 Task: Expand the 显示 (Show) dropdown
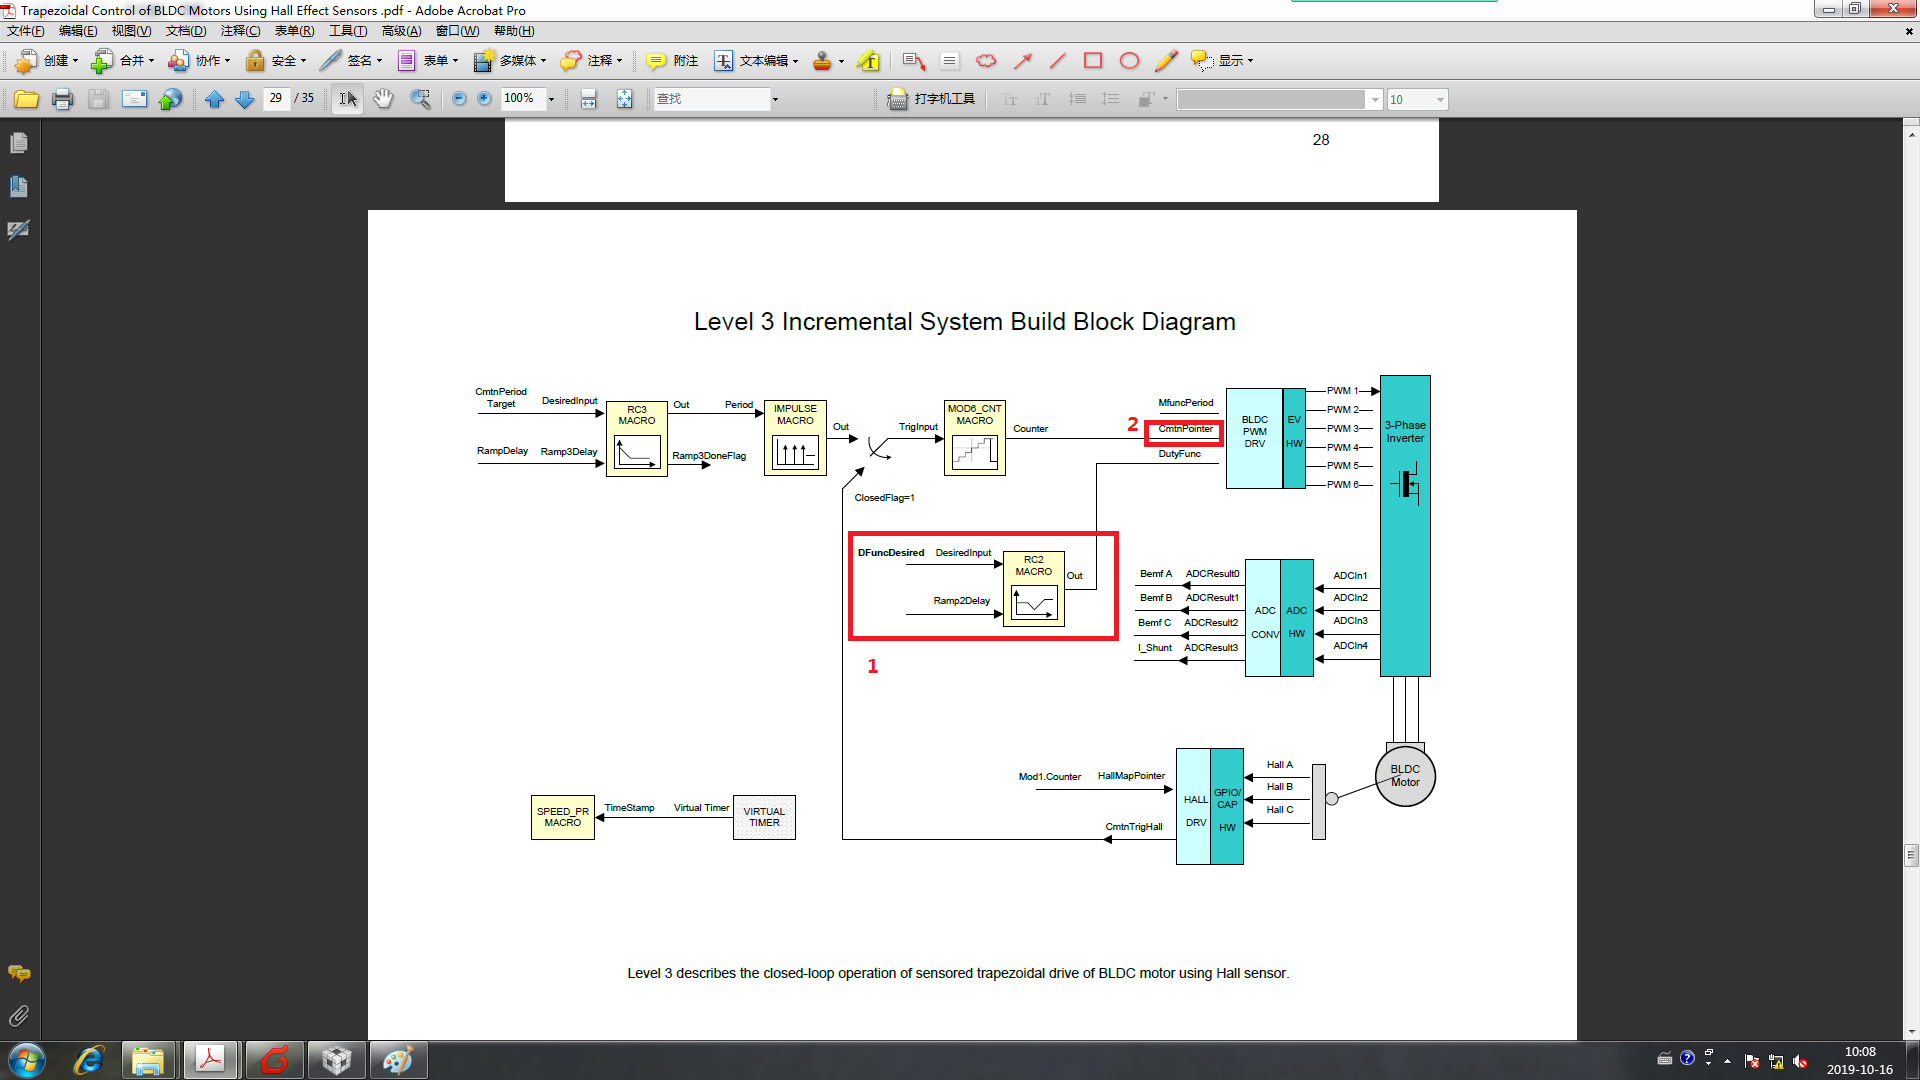[1250, 61]
